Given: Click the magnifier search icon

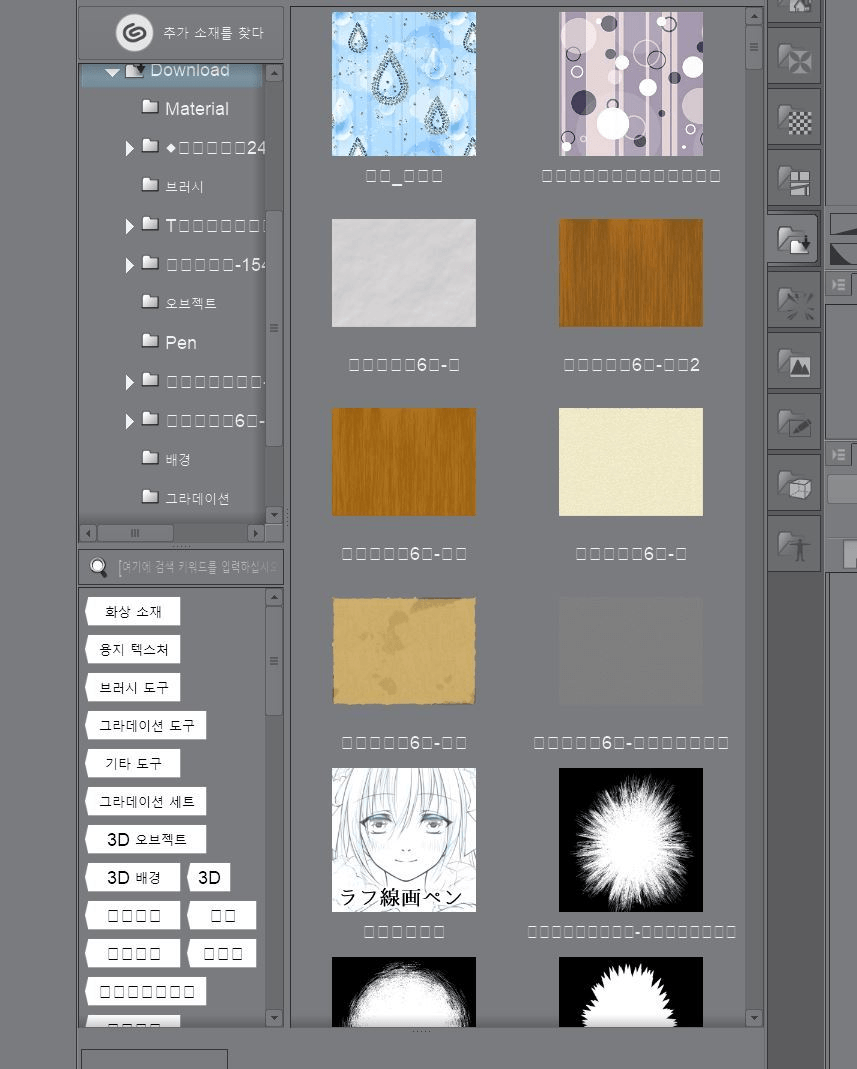Looking at the screenshot, I should click(x=98, y=568).
